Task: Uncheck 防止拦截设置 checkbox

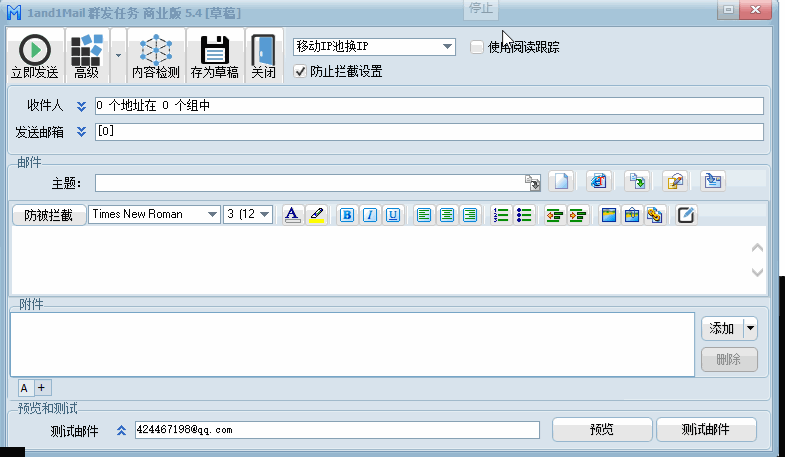Action: point(300,71)
